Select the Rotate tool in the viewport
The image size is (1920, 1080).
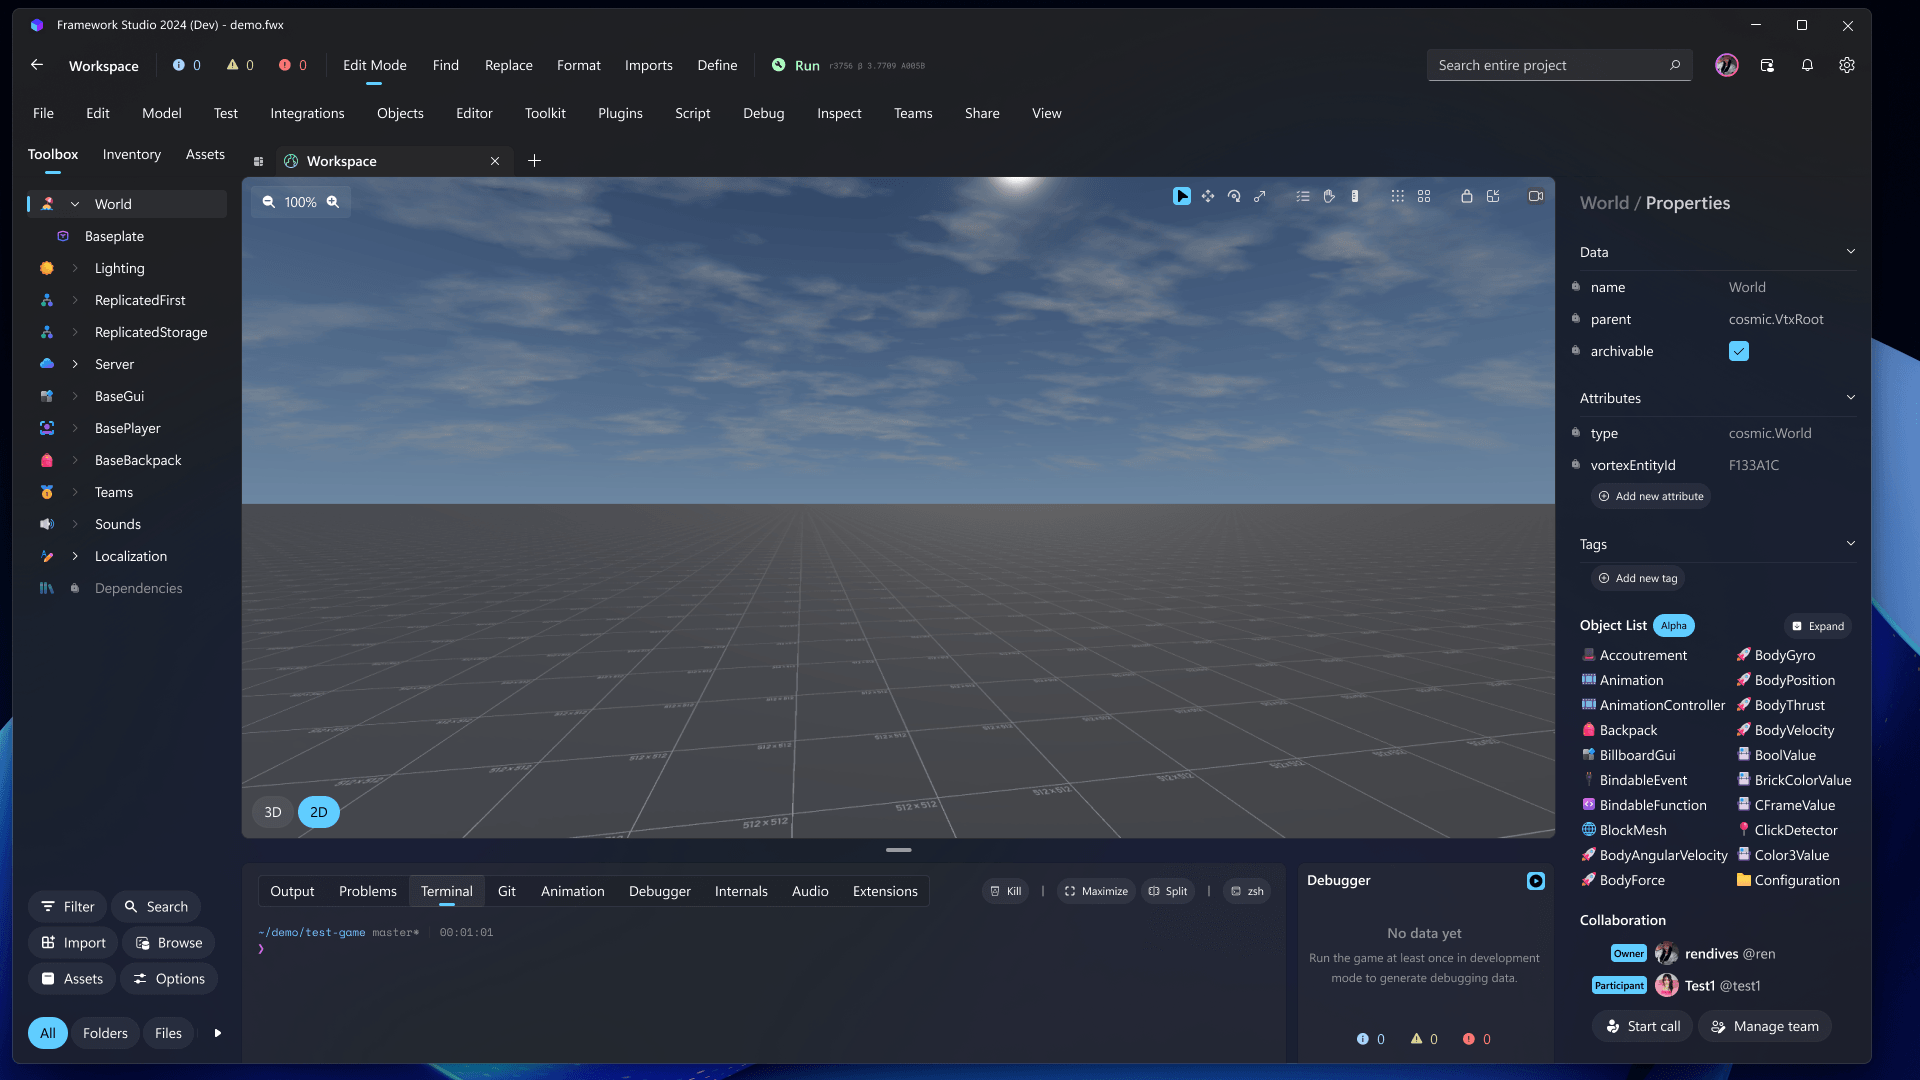(1233, 197)
